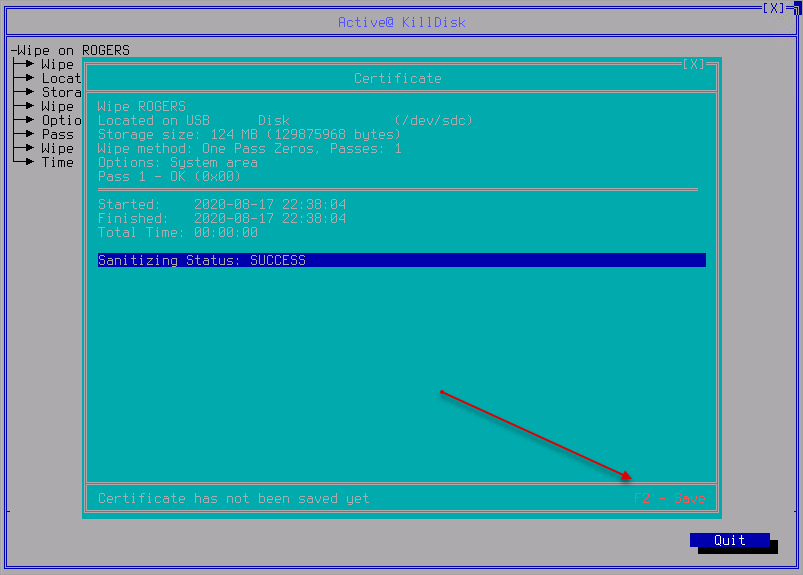Click the 'Located on USB Disk (/dev/sdc)' line
Screen dimensions: 803x575
tap(285, 120)
